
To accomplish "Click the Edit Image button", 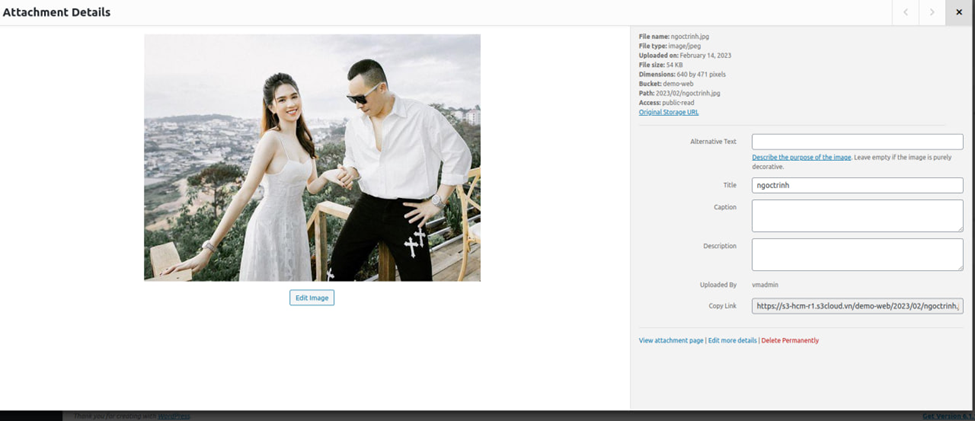I will 312,298.
